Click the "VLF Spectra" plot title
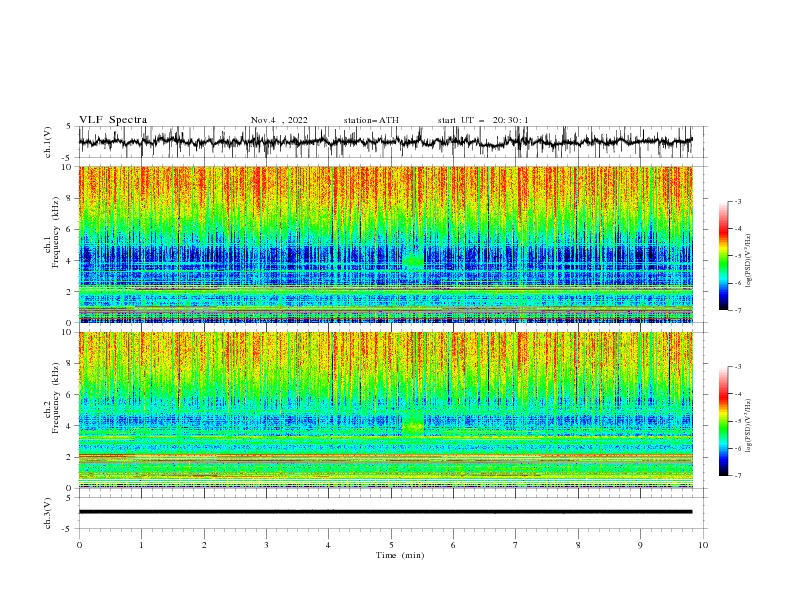The height and width of the screenshot is (612, 792). pyautogui.click(x=113, y=120)
